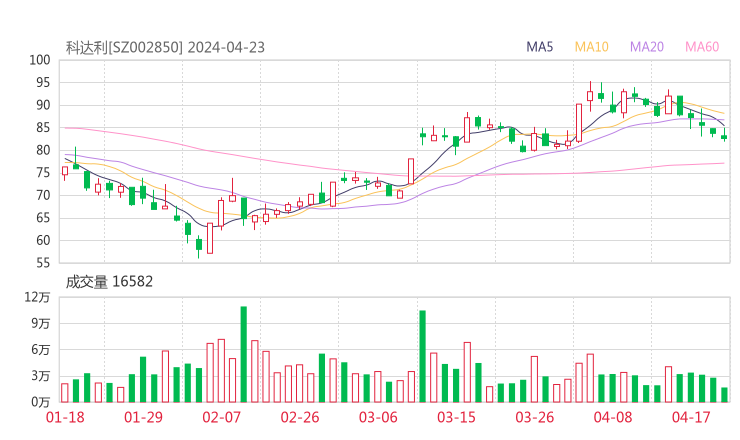740x440 pixels.
Task: Click the 95 price axis label
Action: (x=43, y=83)
